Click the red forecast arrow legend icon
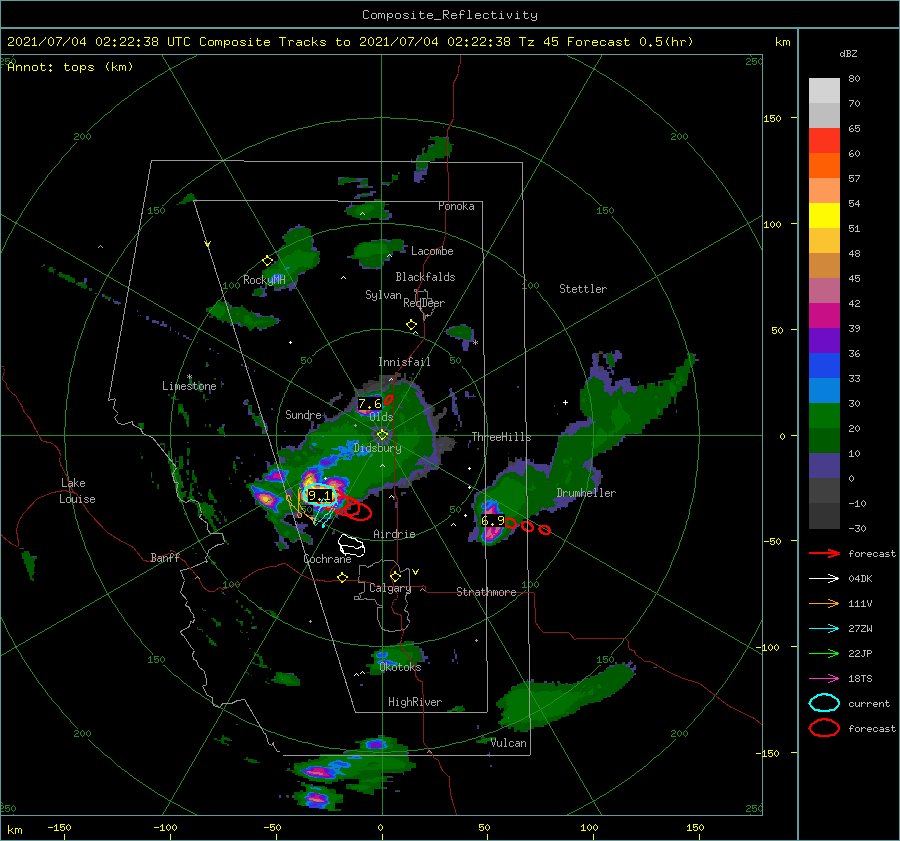The image size is (900, 841). point(824,553)
